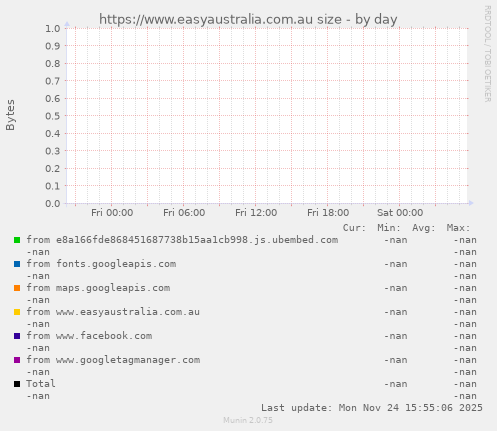Image resolution: width=497 pixels, height=431 pixels.
Task: Click the yellow www.easyaustralia.com.au legend swatch
Action: pos(17,312)
